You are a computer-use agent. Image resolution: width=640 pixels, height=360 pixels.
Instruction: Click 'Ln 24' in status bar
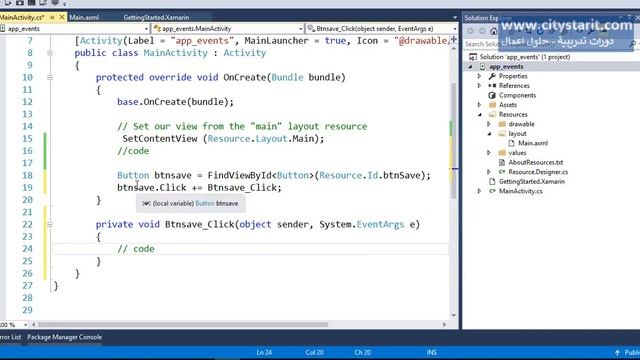point(264,353)
